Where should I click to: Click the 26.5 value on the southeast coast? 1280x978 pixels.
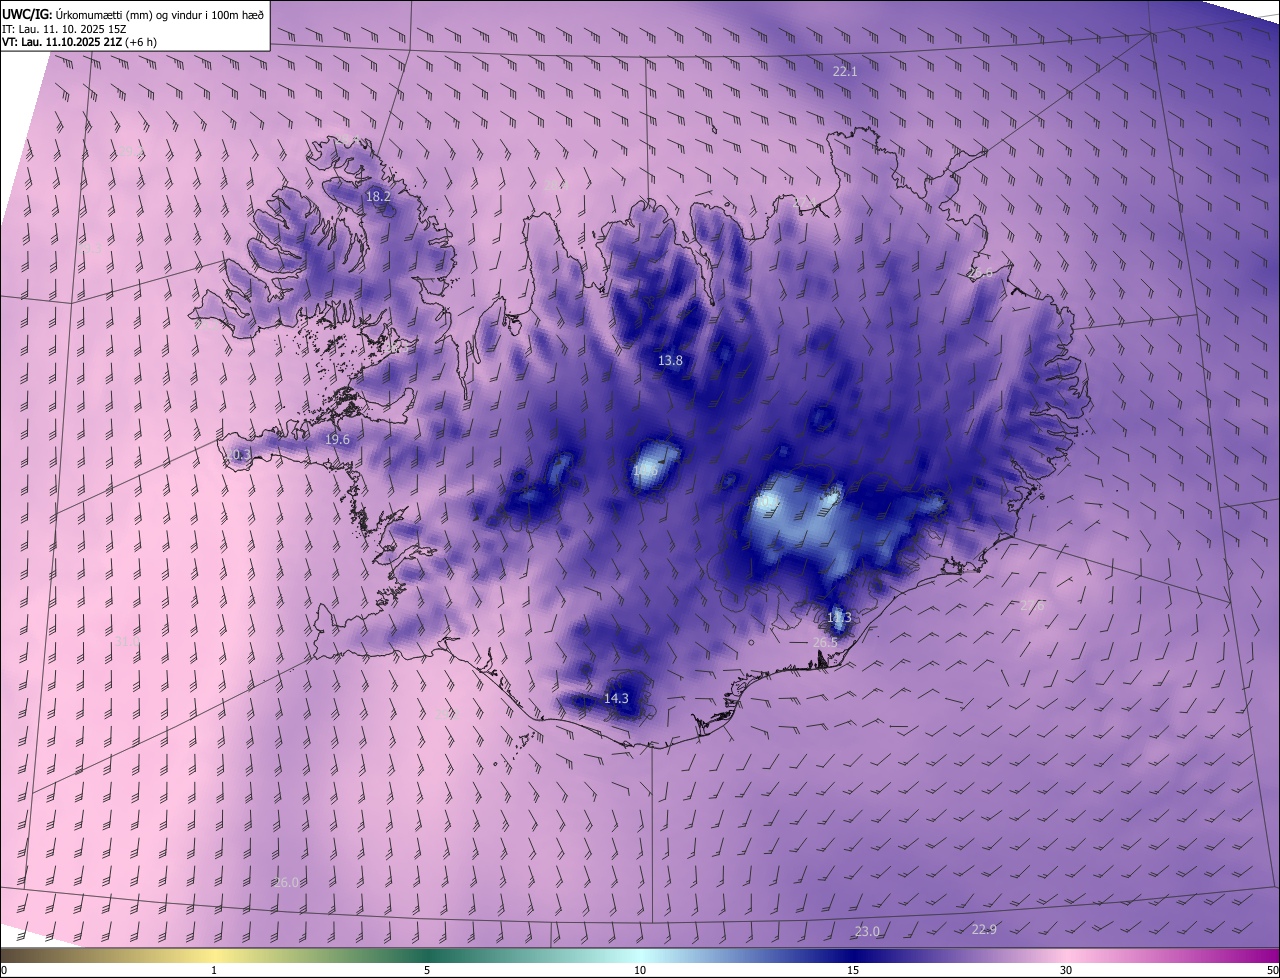(x=825, y=642)
